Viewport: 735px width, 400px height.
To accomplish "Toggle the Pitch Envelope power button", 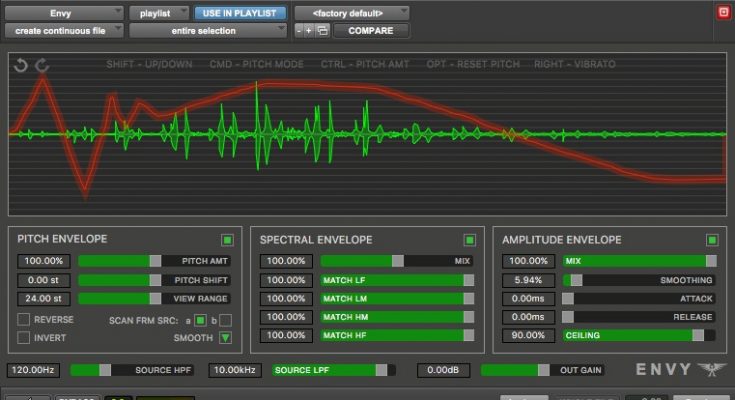I will (x=228, y=240).
